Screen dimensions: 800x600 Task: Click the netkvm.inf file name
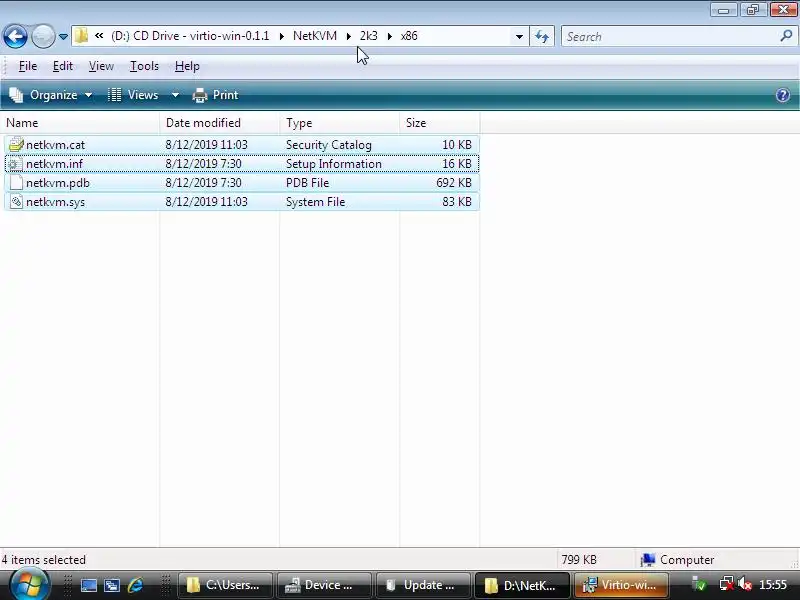(x=55, y=164)
